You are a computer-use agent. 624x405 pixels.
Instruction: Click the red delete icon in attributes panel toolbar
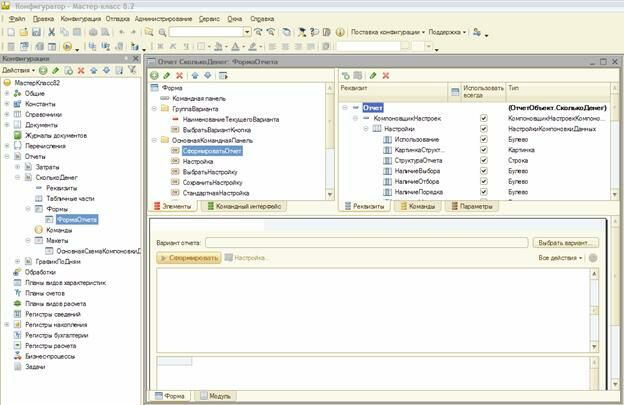385,75
